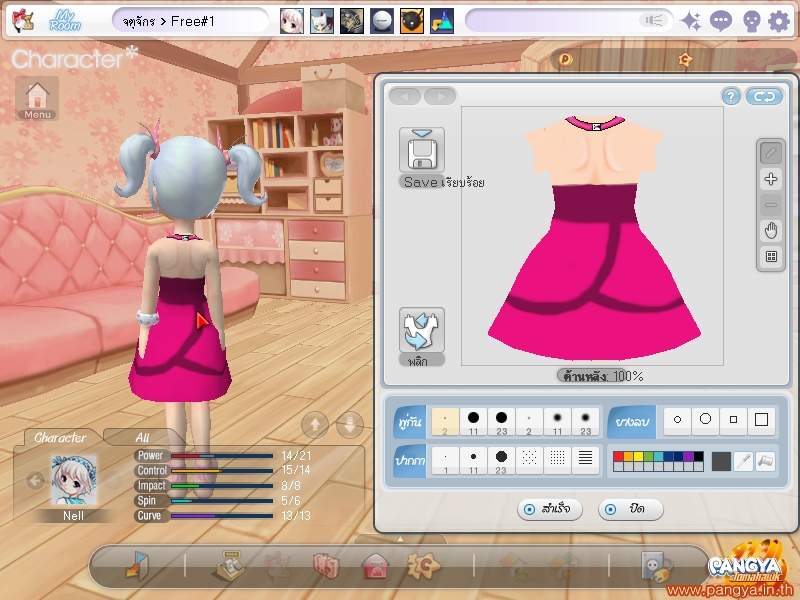This screenshot has width=800, height=600.
Task: Pick the teal color swatch
Action: 658,456
